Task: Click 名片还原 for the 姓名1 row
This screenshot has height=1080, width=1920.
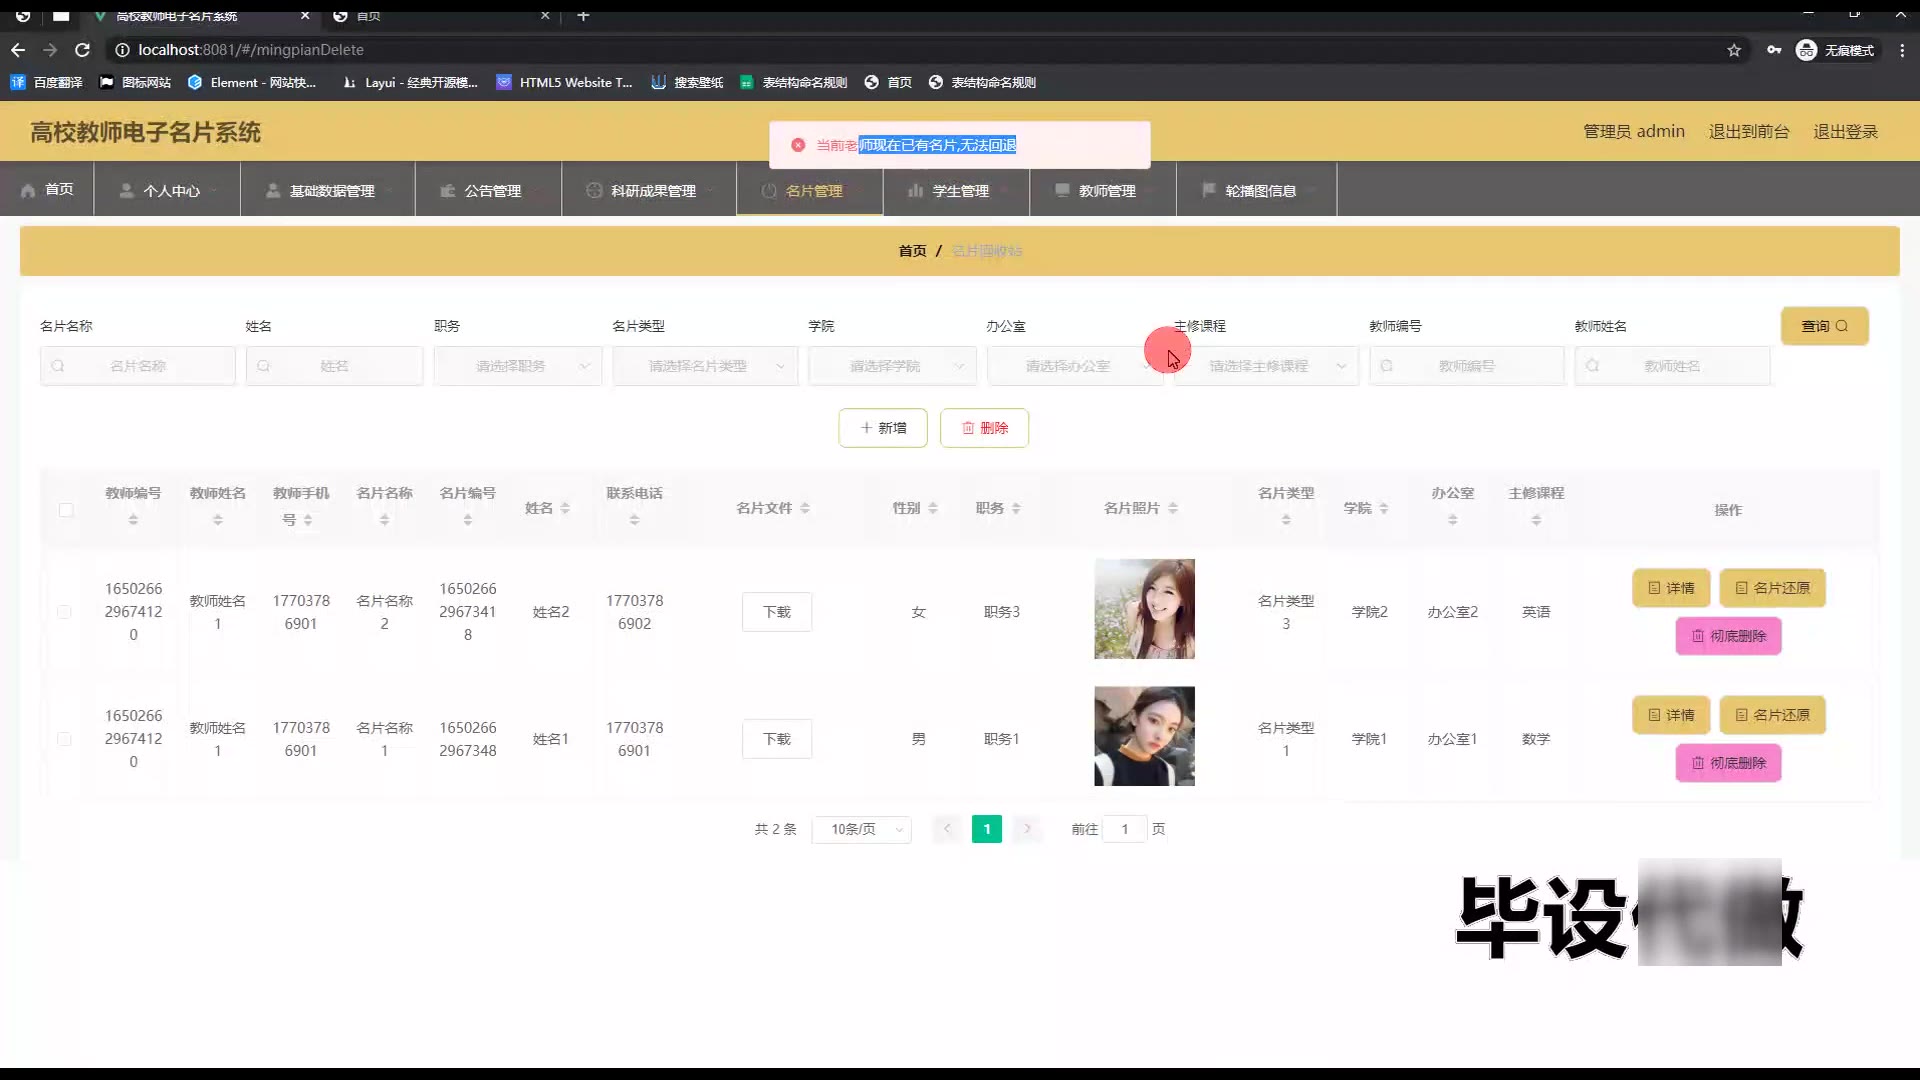Action: click(x=1772, y=715)
